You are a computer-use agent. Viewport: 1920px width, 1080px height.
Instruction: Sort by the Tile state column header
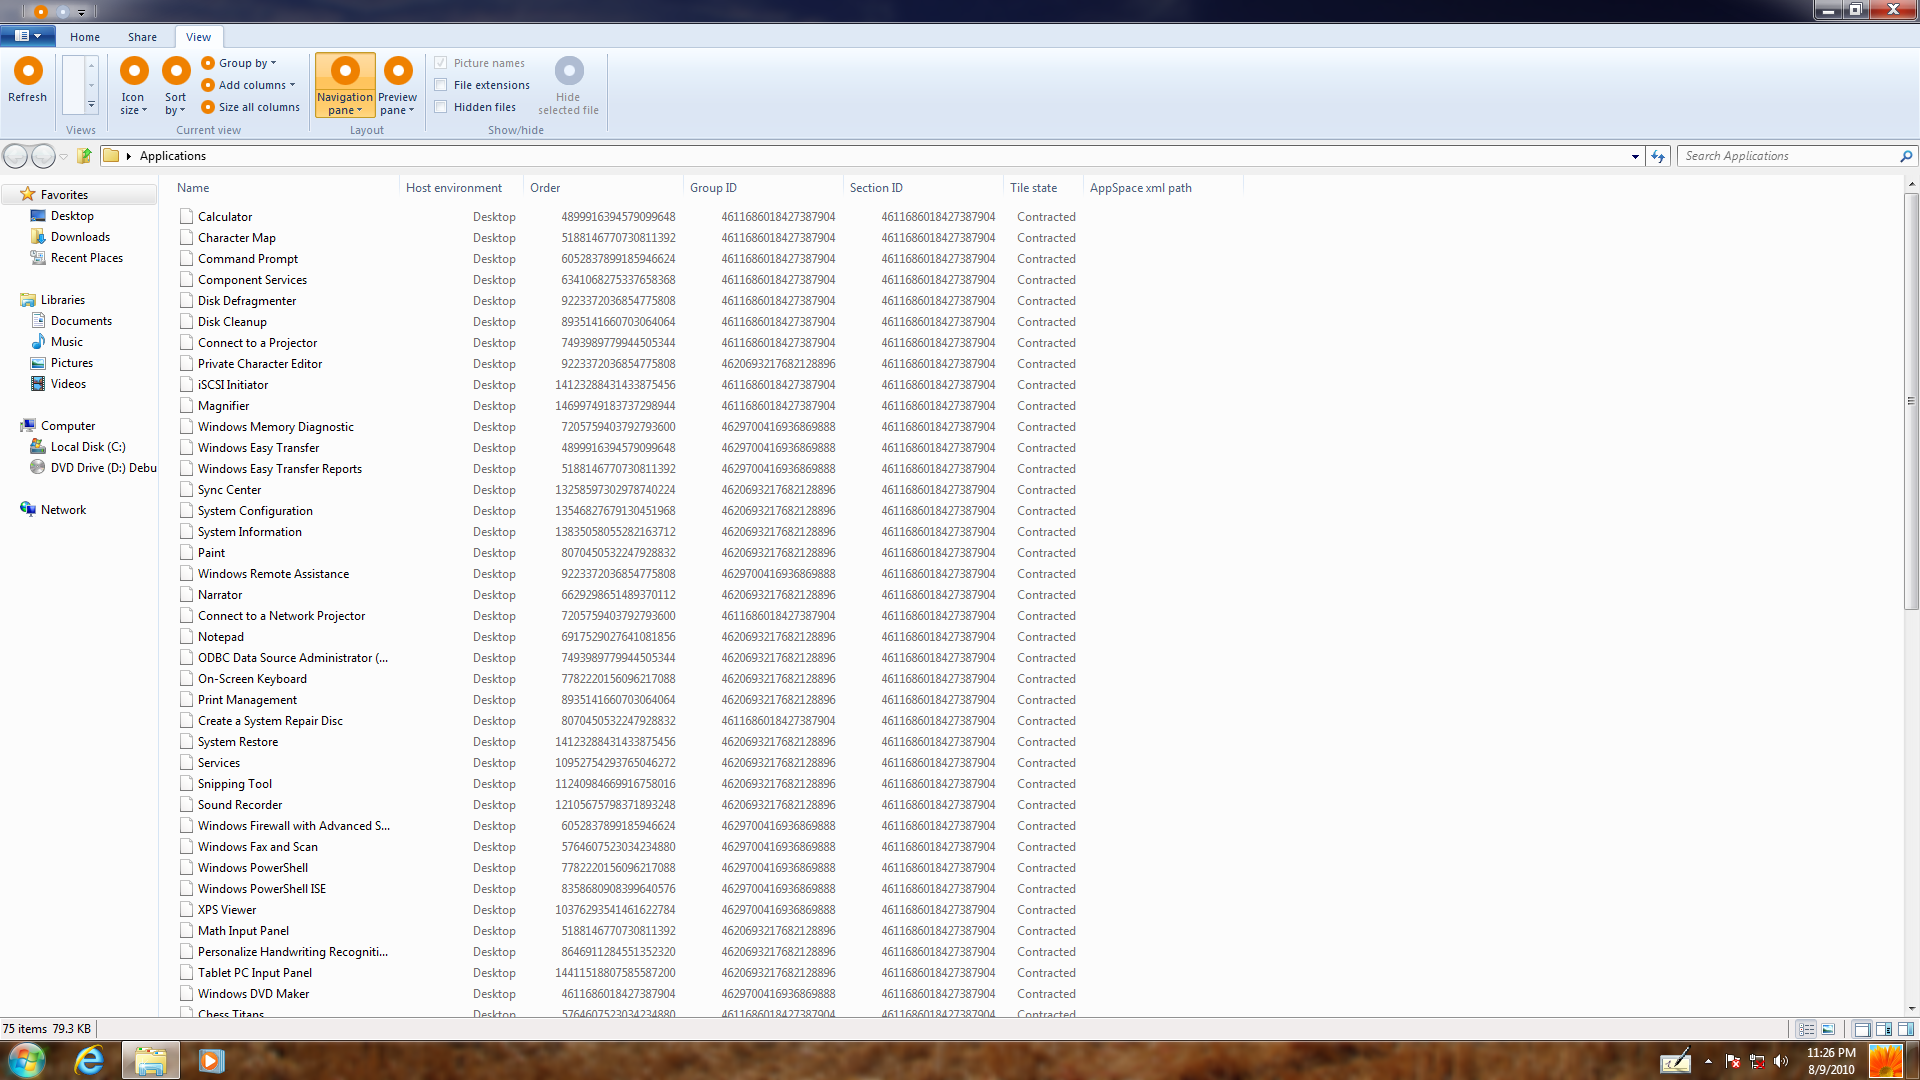(x=1033, y=188)
